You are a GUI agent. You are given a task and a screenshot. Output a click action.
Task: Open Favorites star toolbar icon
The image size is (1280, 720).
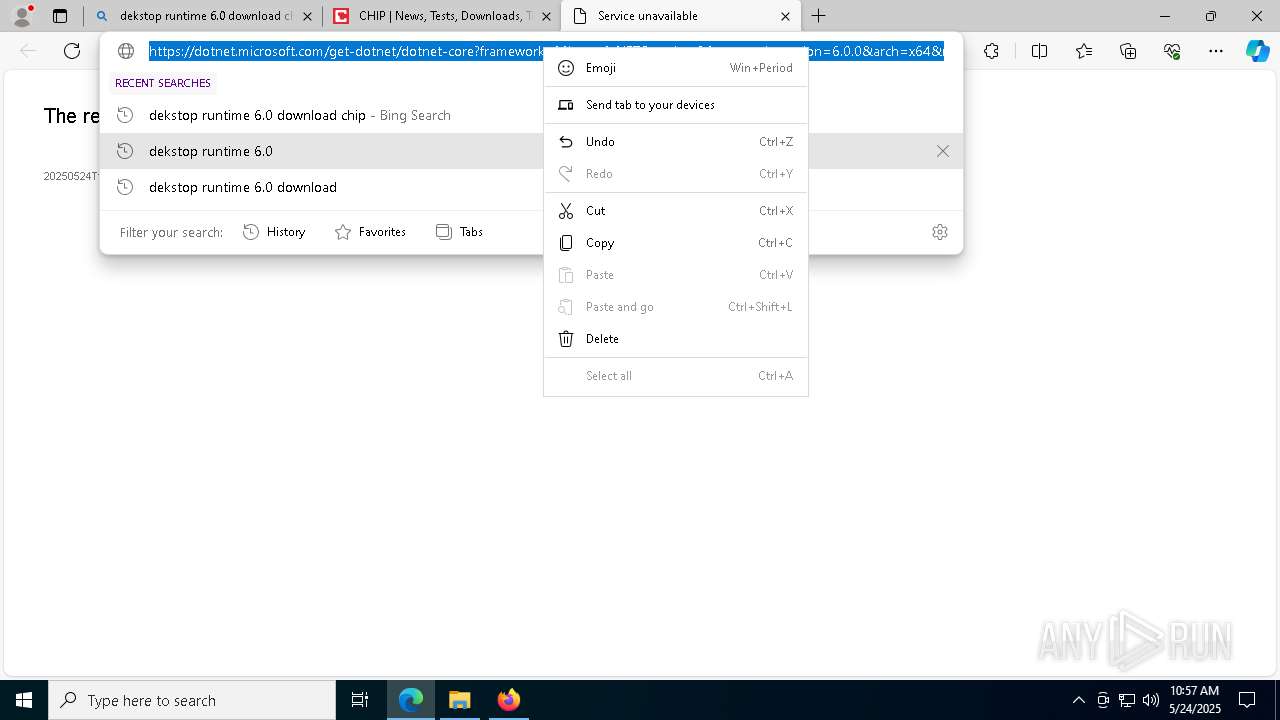pyautogui.click(x=1084, y=51)
